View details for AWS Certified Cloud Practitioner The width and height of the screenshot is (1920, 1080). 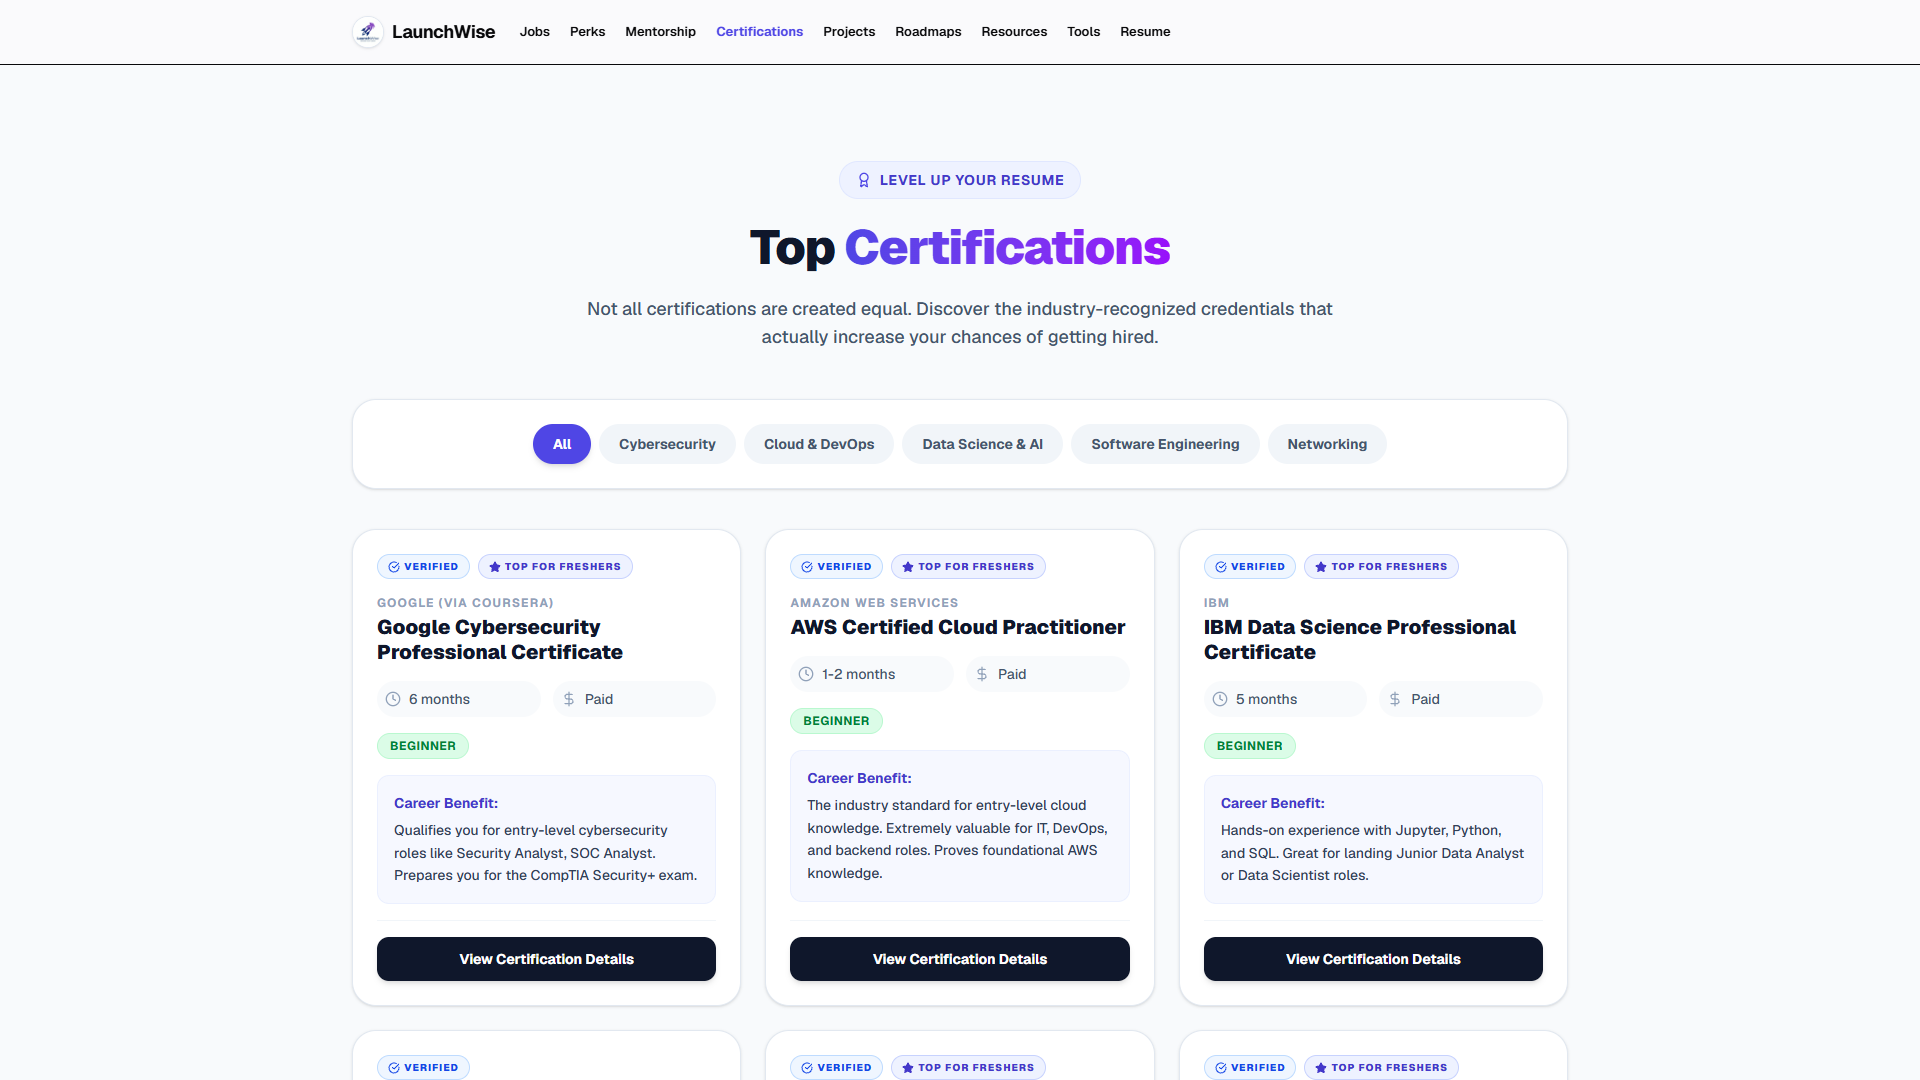click(960, 959)
